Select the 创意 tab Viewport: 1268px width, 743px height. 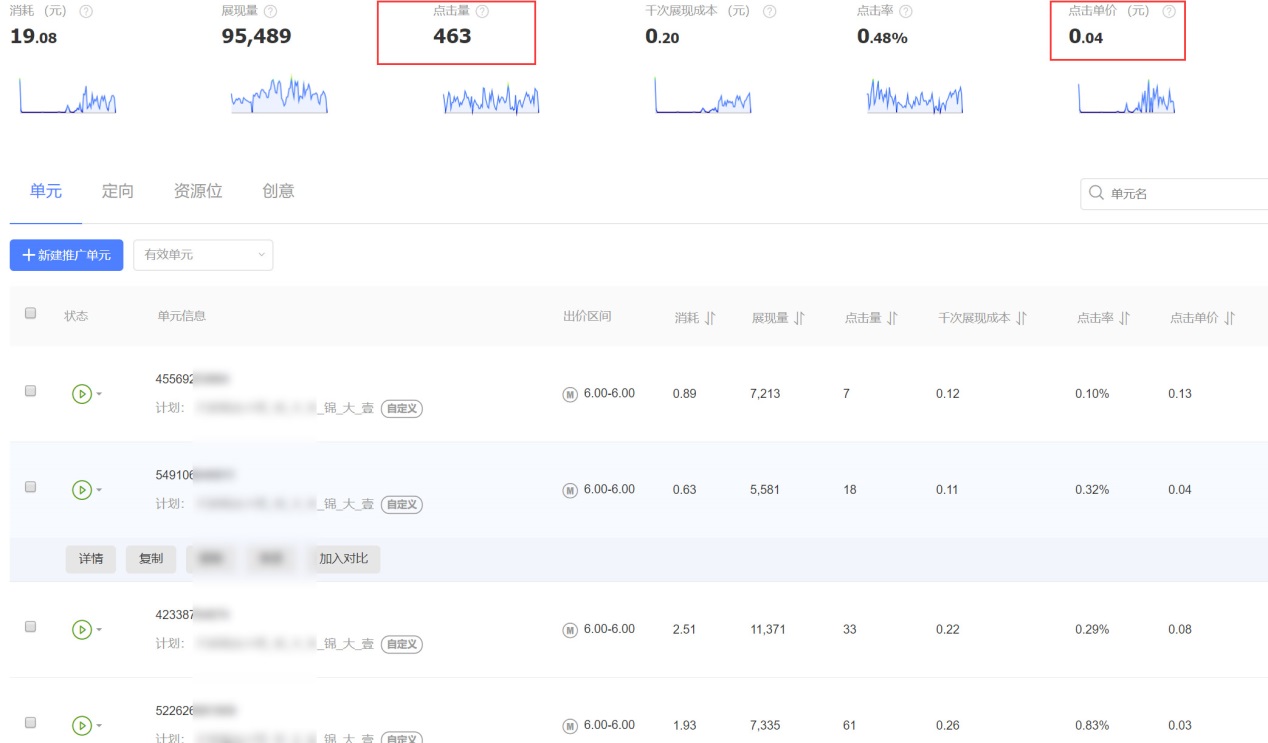[278, 191]
